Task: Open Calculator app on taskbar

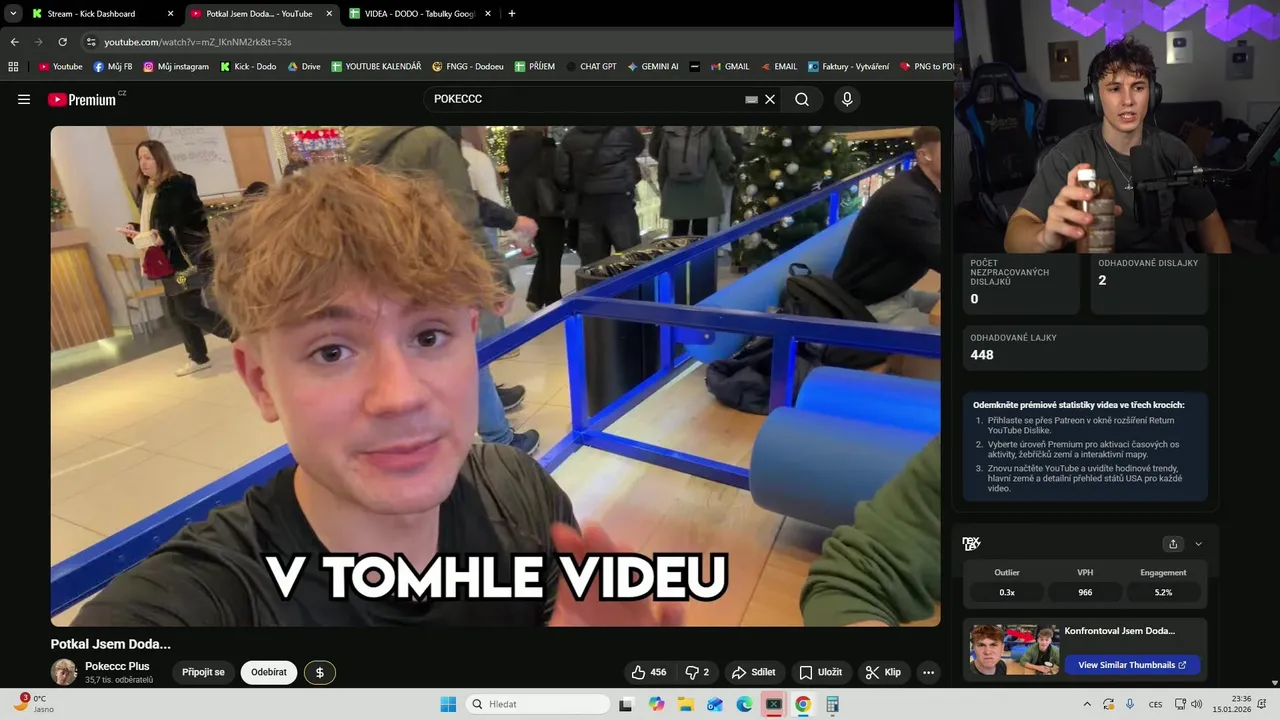Action: (x=832, y=704)
